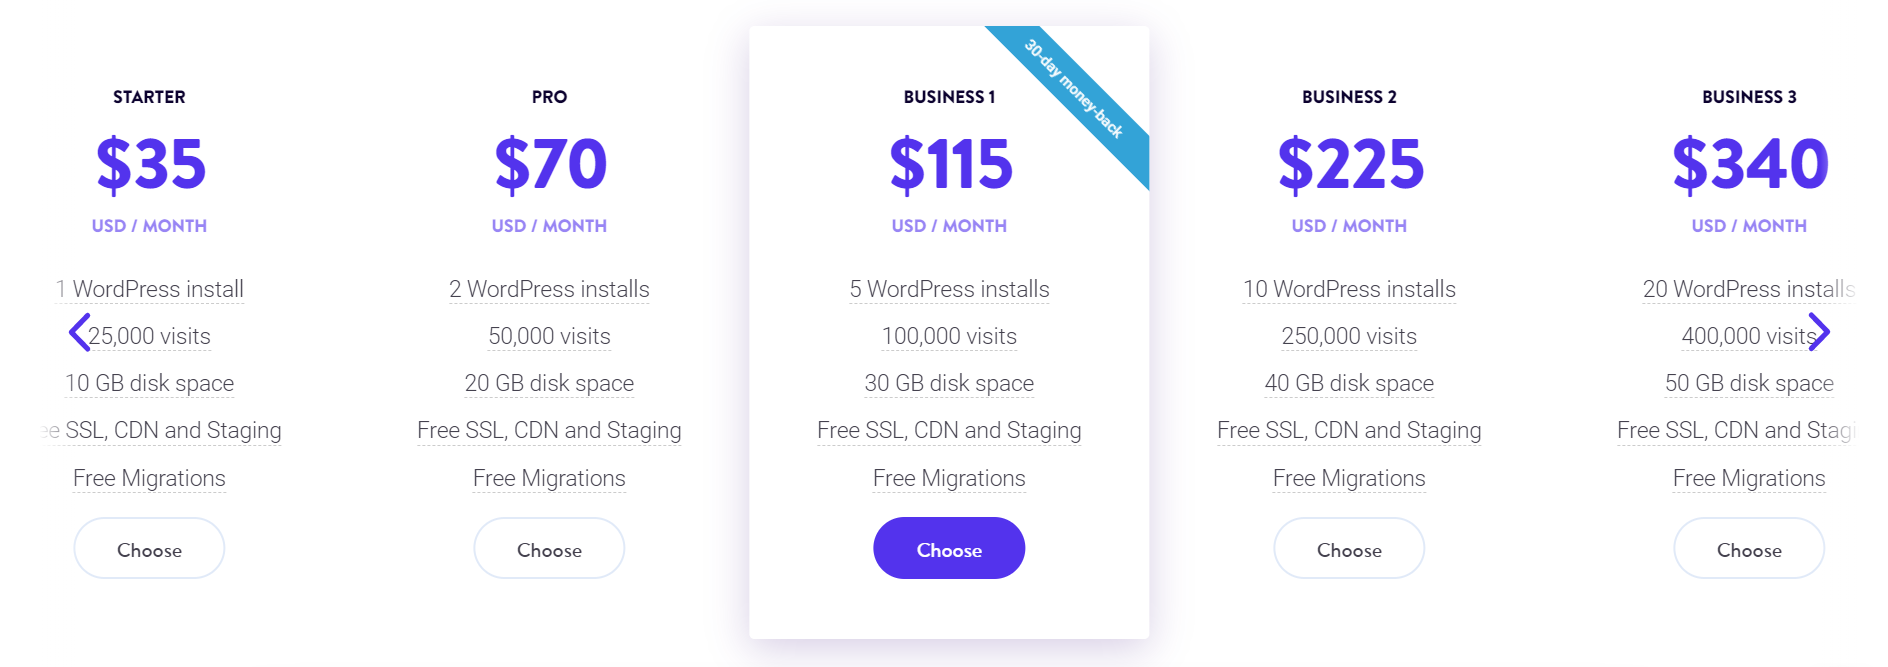Choose the Business 3 plan

click(1749, 549)
